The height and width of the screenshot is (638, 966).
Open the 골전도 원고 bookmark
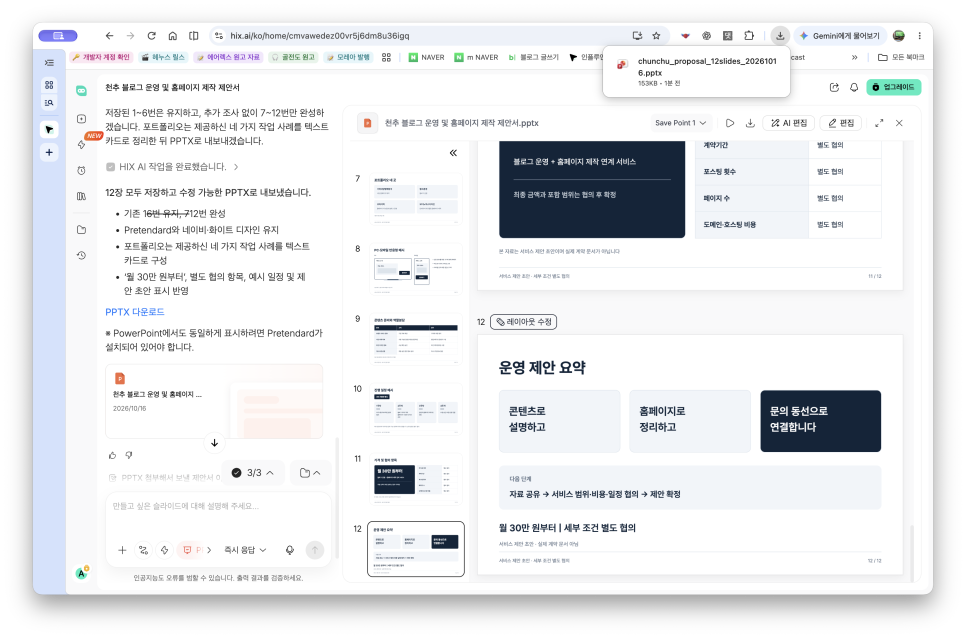(x=293, y=57)
